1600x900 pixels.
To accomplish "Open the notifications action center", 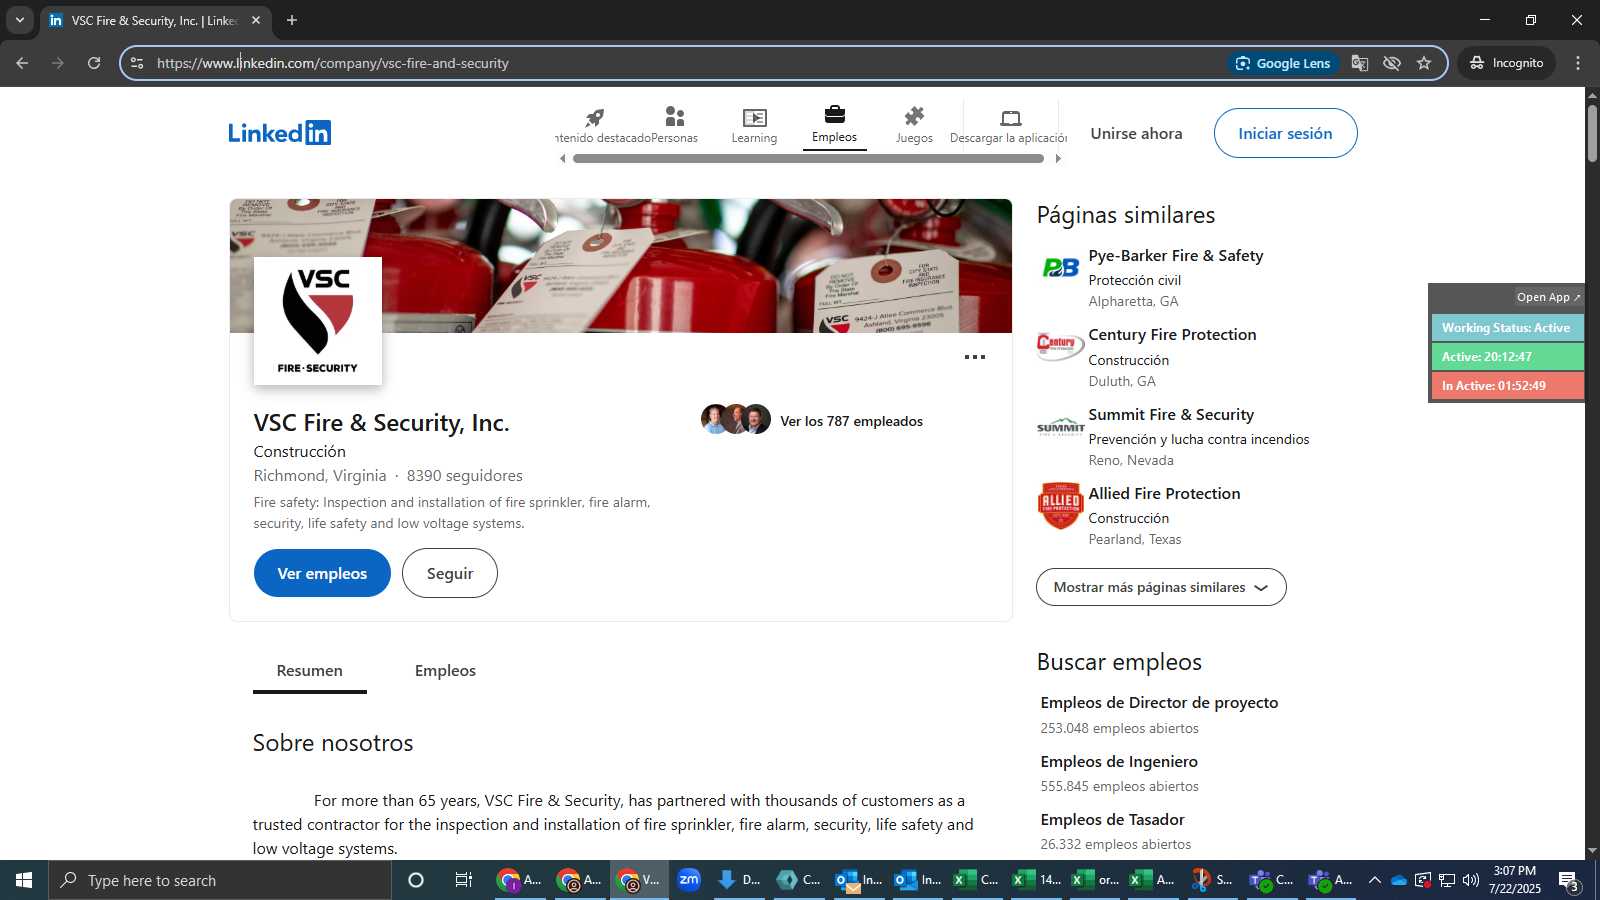I will tap(1569, 881).
